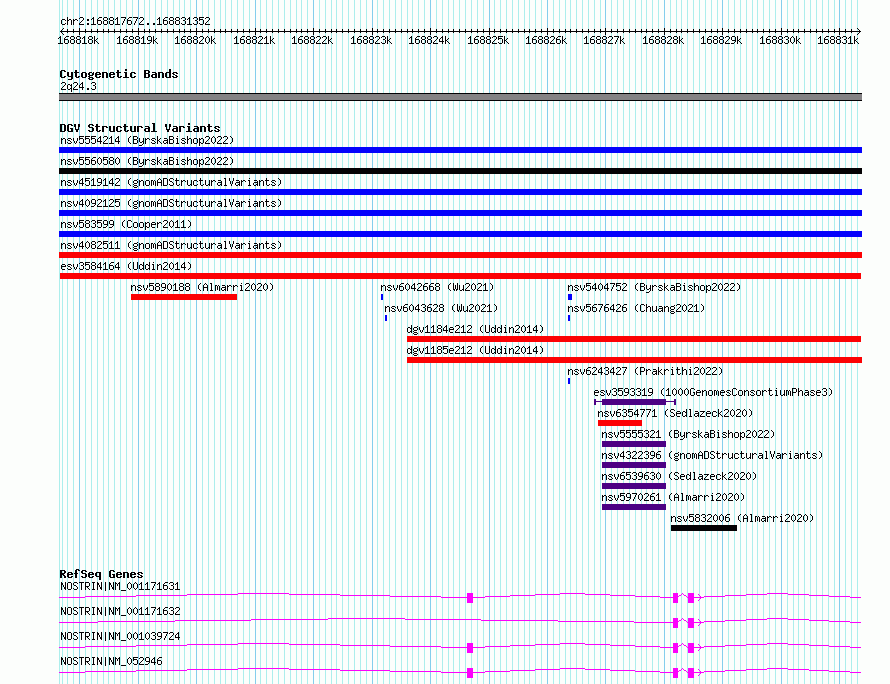
Task: Open NOSTRIN|NM_001171631 transcript label
Action: point(120,586)
